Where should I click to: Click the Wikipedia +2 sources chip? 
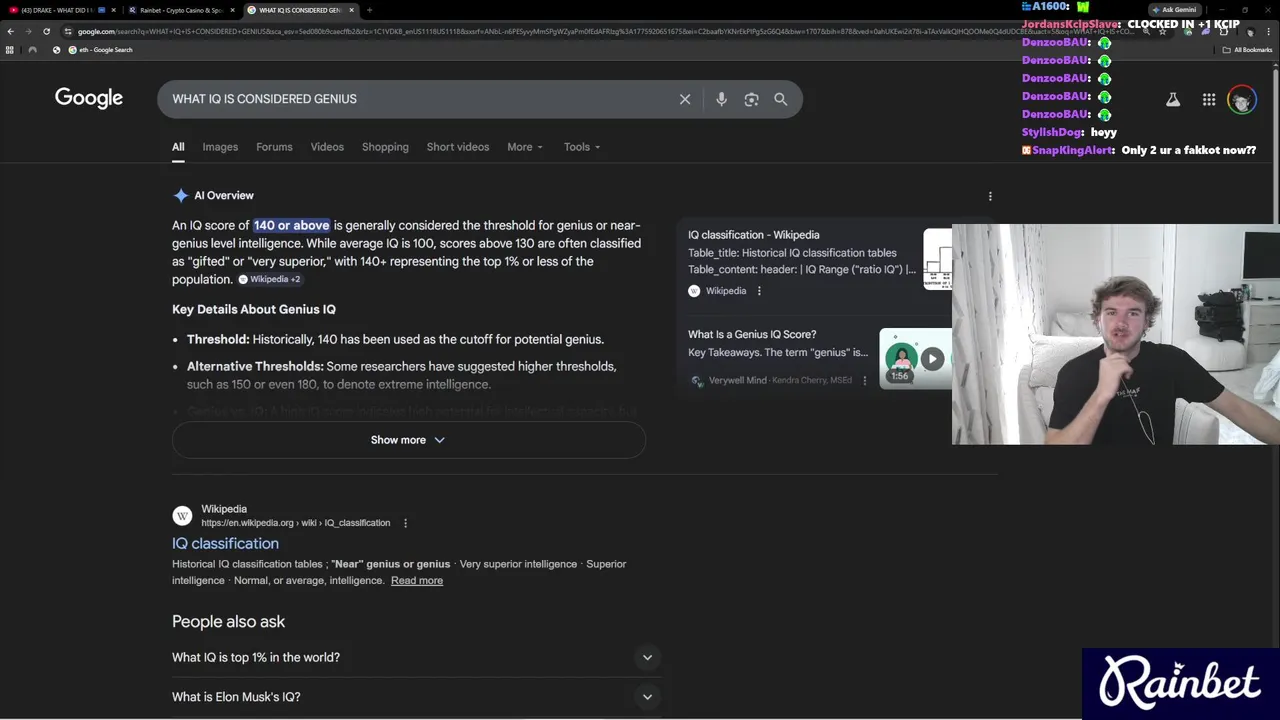[x=270, y=279]
